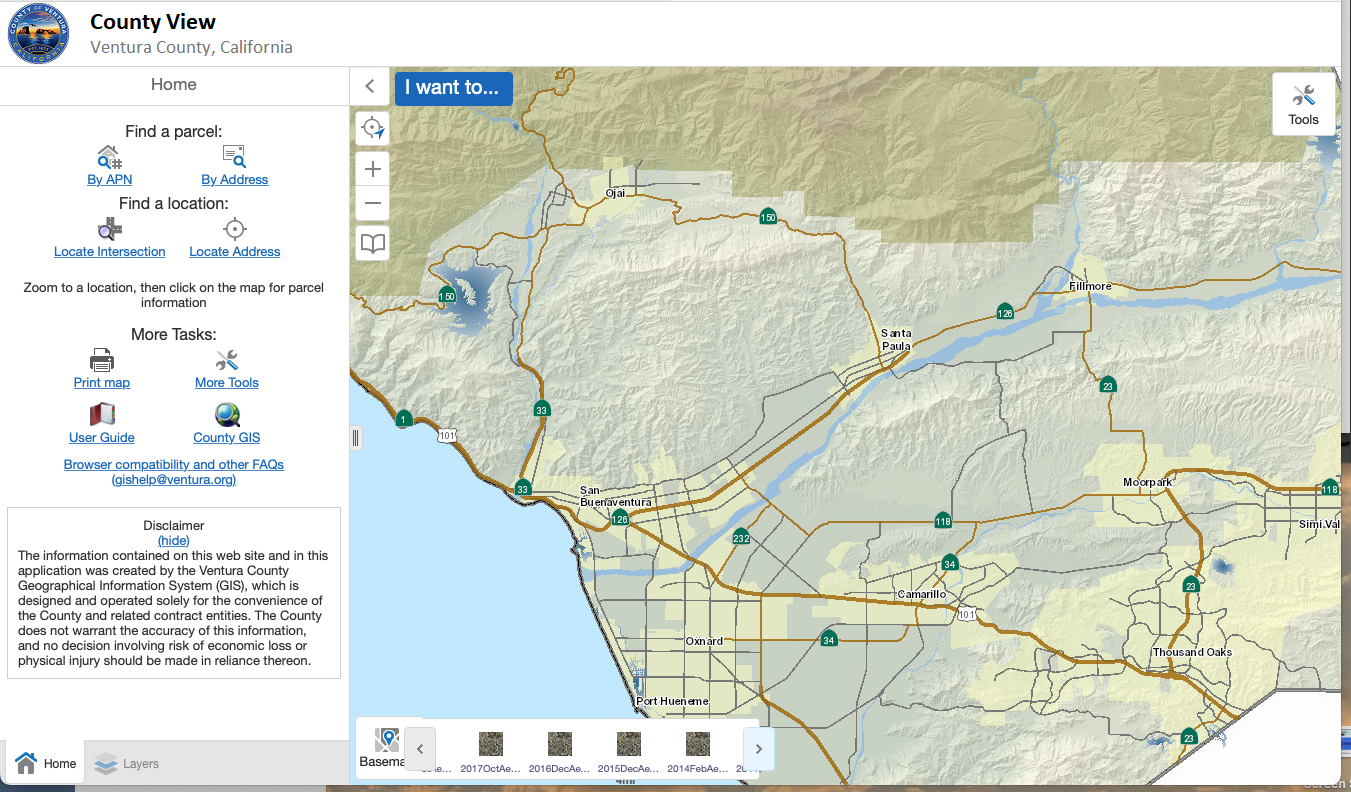Screen dimensions: 1351x792
Task: Select the Home tab at the bottom
Action: [x=46, y=764]
